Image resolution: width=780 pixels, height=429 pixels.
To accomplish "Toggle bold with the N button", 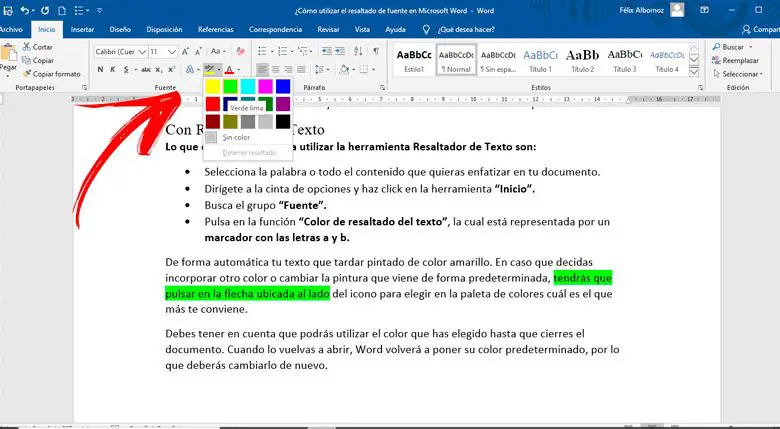I will pyautogui.click(x=100, y=69).
